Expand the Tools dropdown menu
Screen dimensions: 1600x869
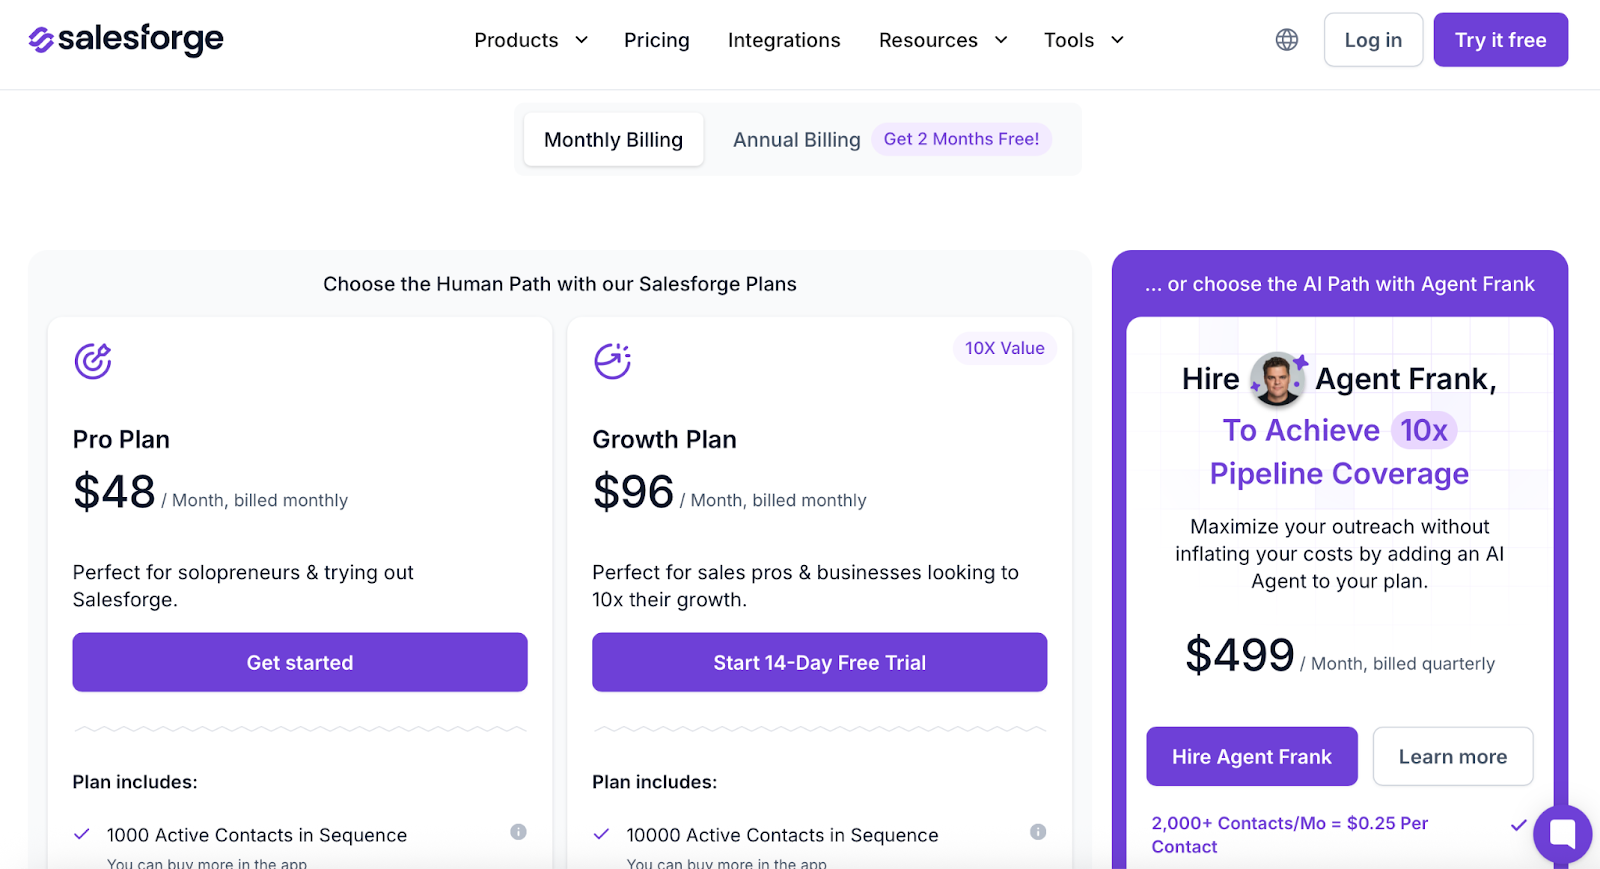[1083, 40]
